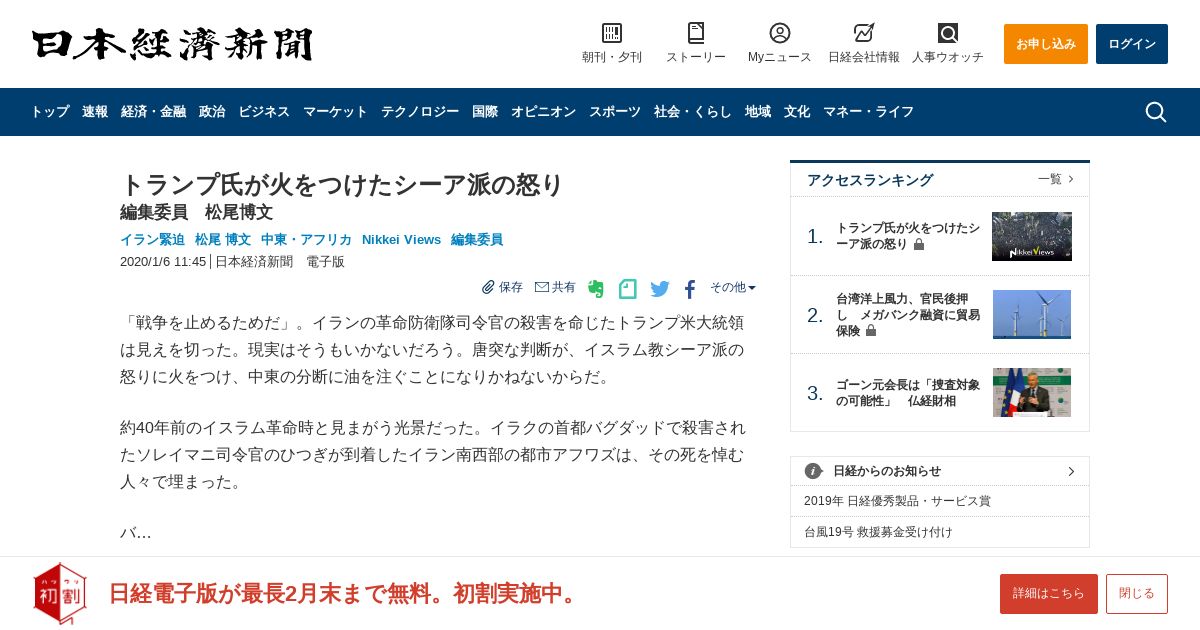This screenshot has height=630, width=1200.
Task: Open the 文化 navigation item
Action: pos(797,112)
